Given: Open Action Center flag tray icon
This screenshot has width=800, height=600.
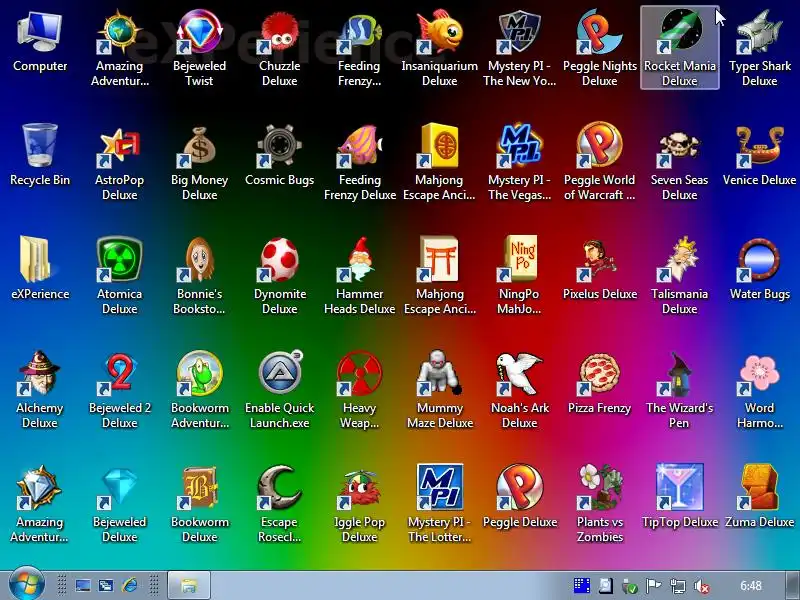Looking at the screenshot, I should pyautogui.click(x=654, y=586).
